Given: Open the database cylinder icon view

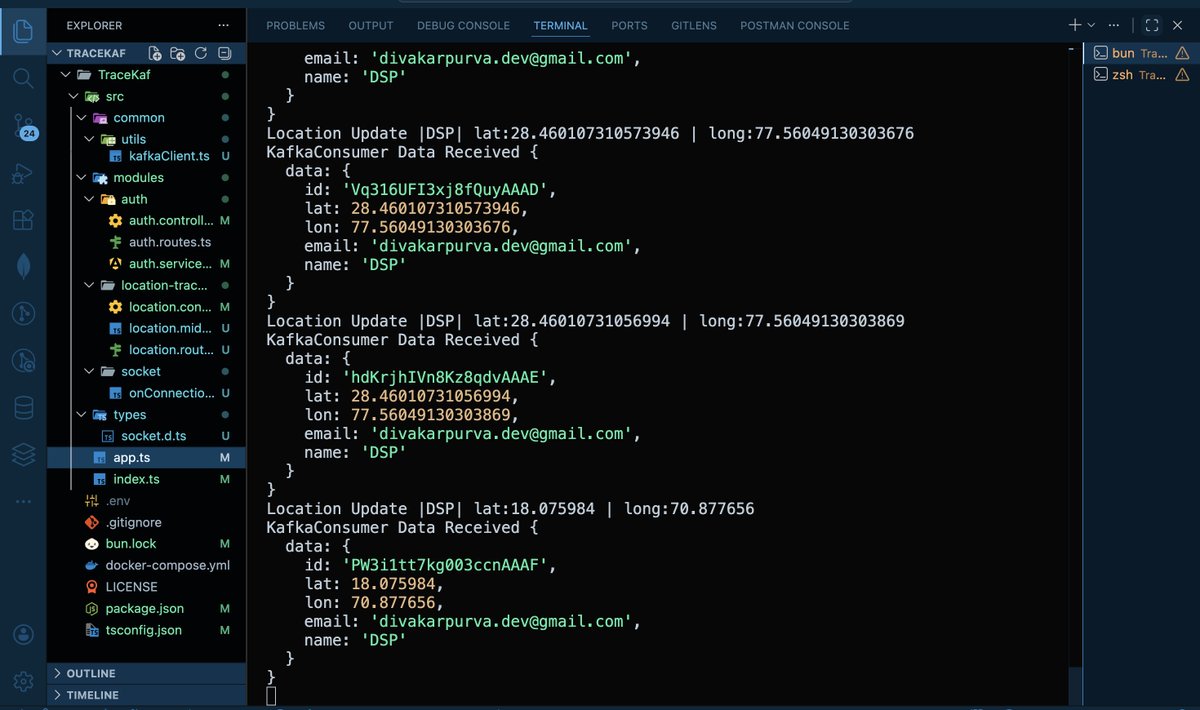Looking at the screenshot, I should click(x=23, y=408).
